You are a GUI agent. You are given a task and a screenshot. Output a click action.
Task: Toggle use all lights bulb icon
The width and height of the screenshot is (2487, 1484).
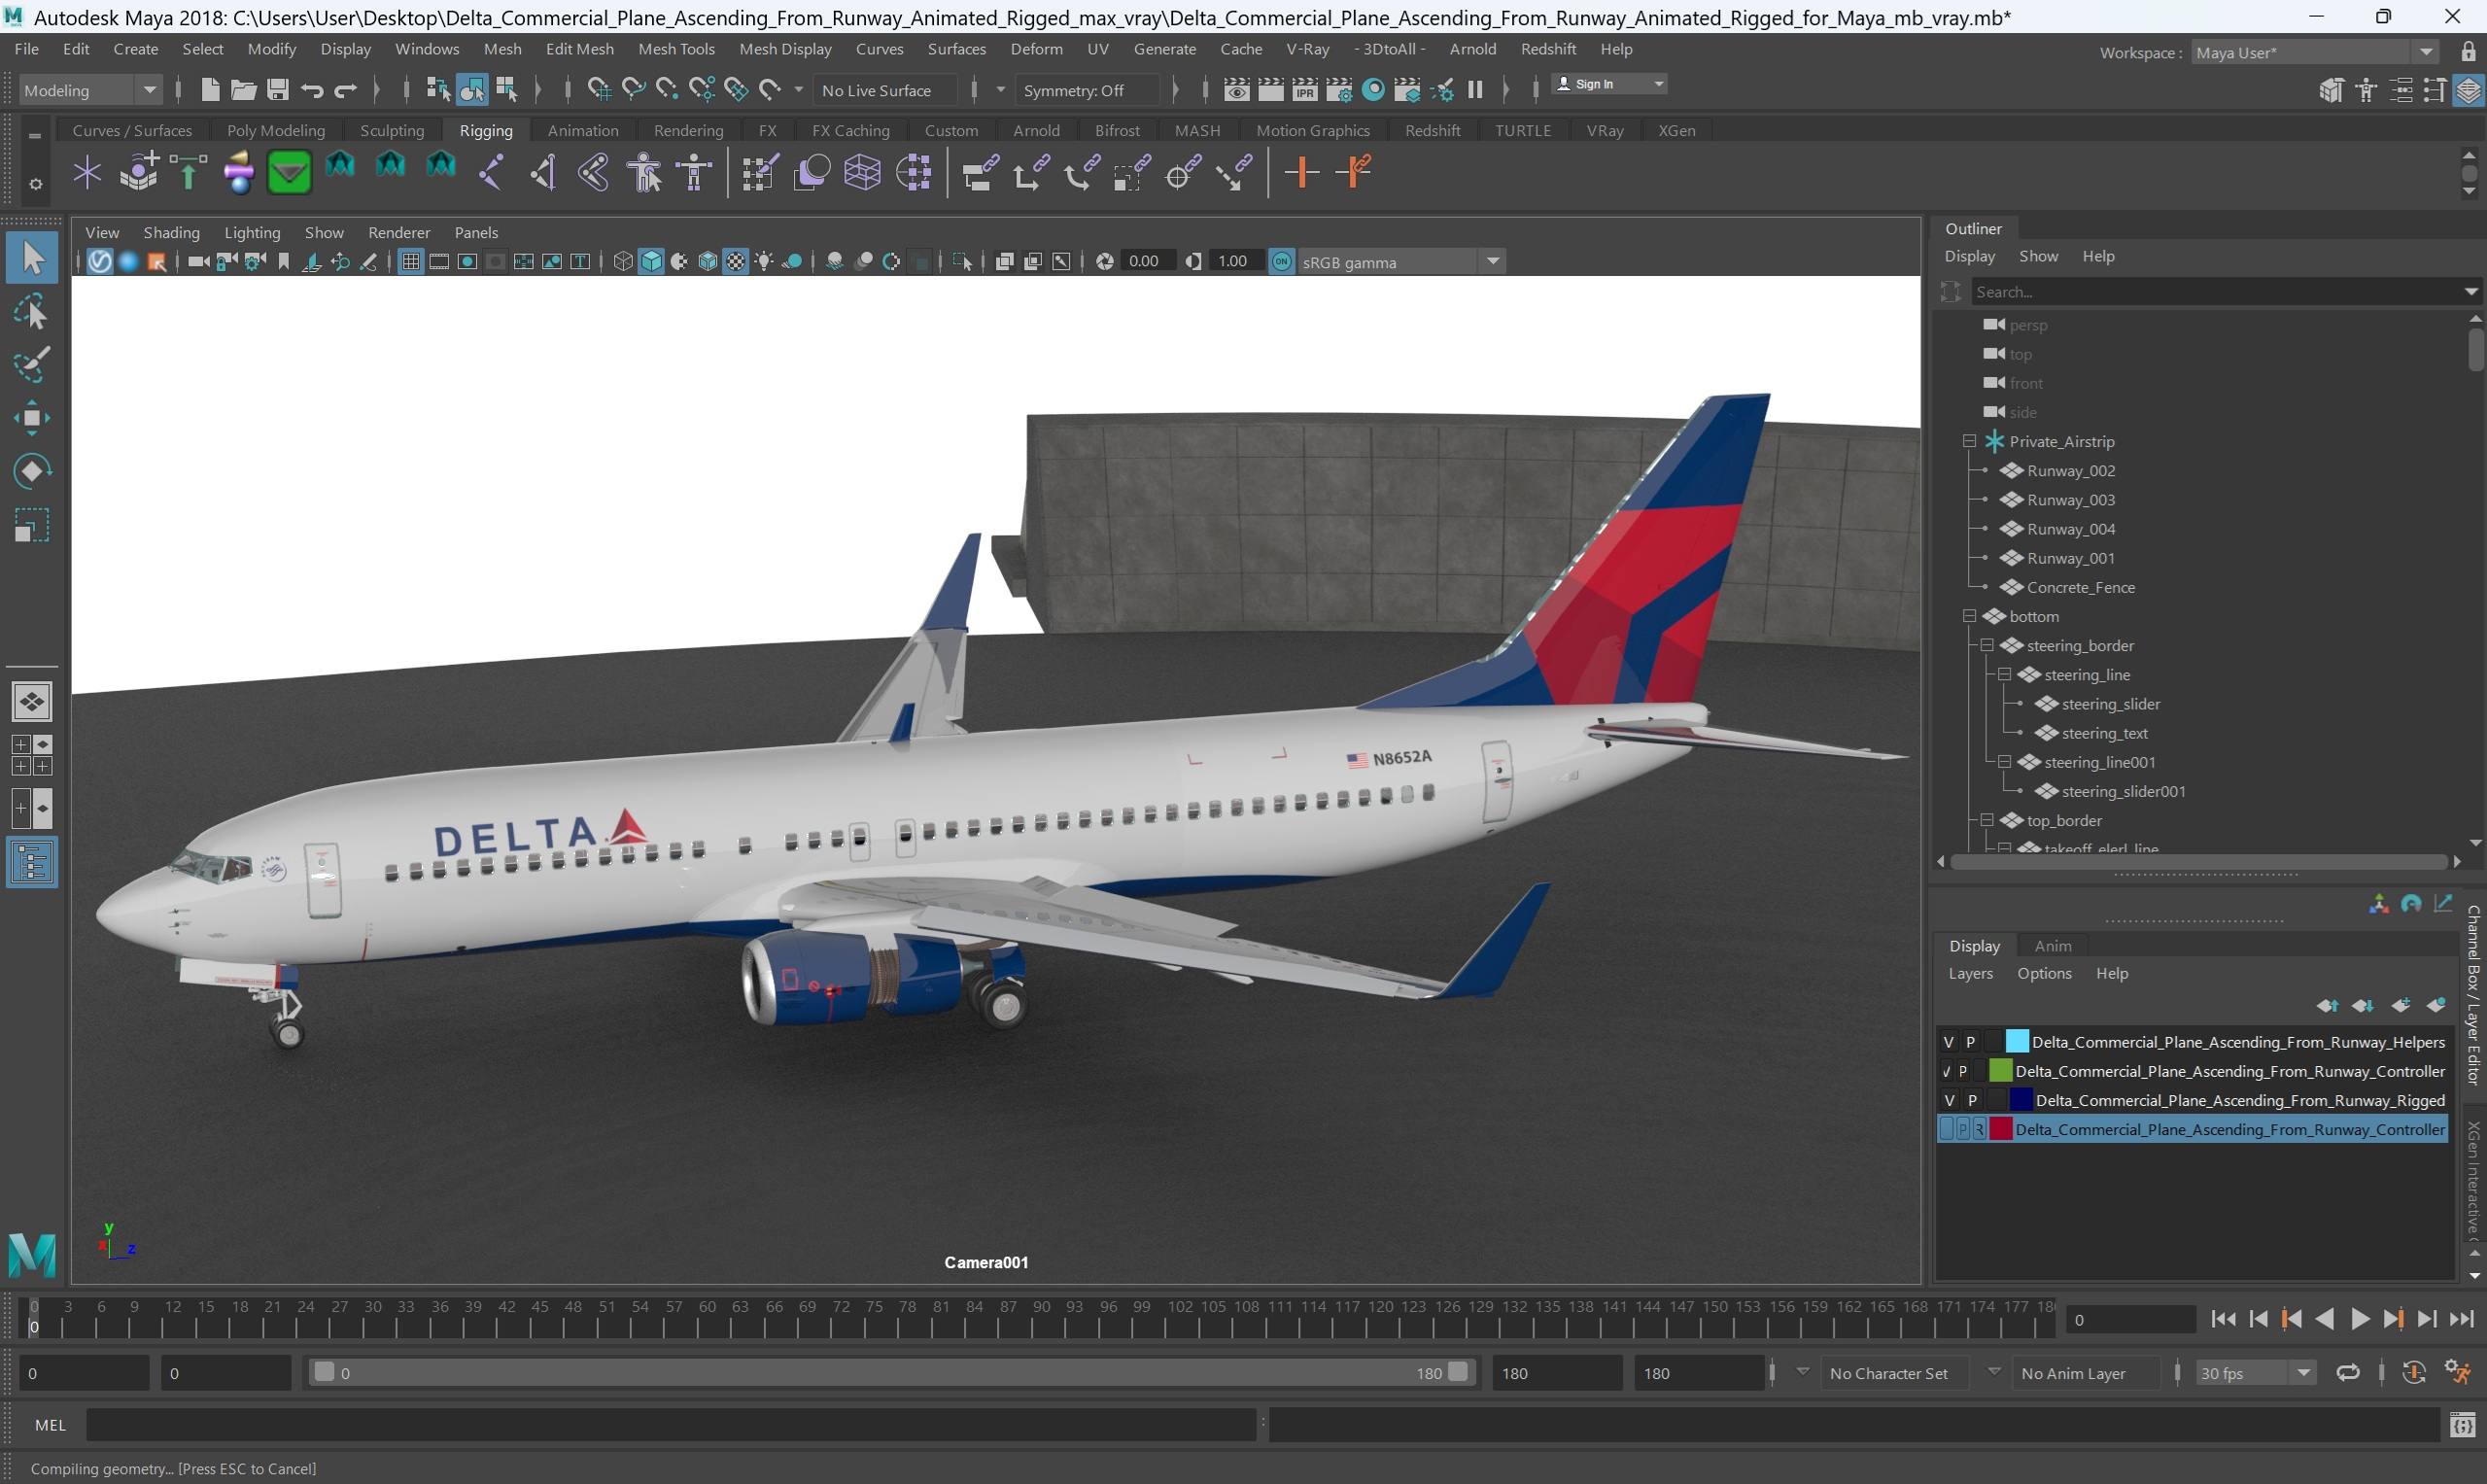(x=764, y=262)
